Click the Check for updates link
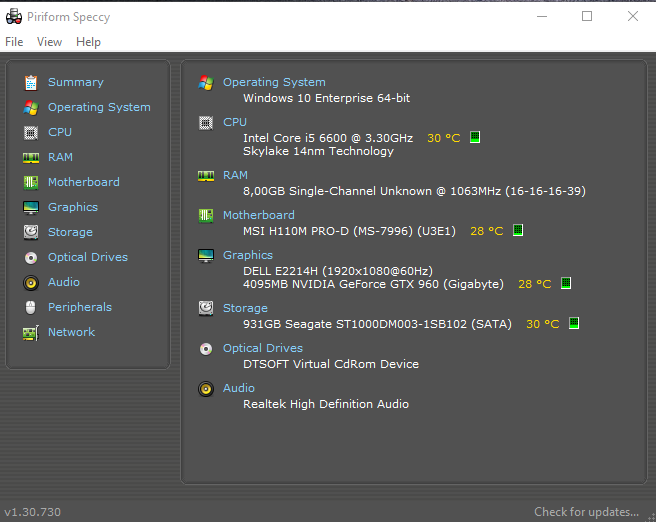 [586, 512]
